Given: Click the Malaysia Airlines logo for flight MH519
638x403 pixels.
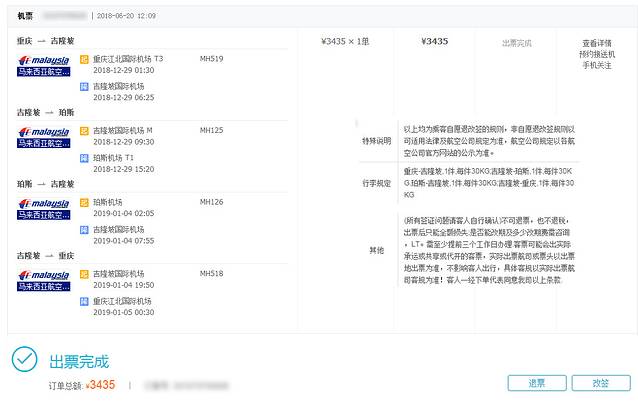Looking at the screenshot, I should coord(44,66).
